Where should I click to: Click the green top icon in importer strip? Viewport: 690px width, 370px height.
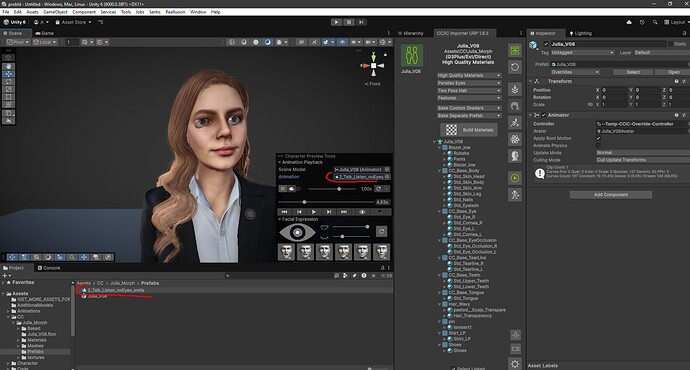pos(515,51)
